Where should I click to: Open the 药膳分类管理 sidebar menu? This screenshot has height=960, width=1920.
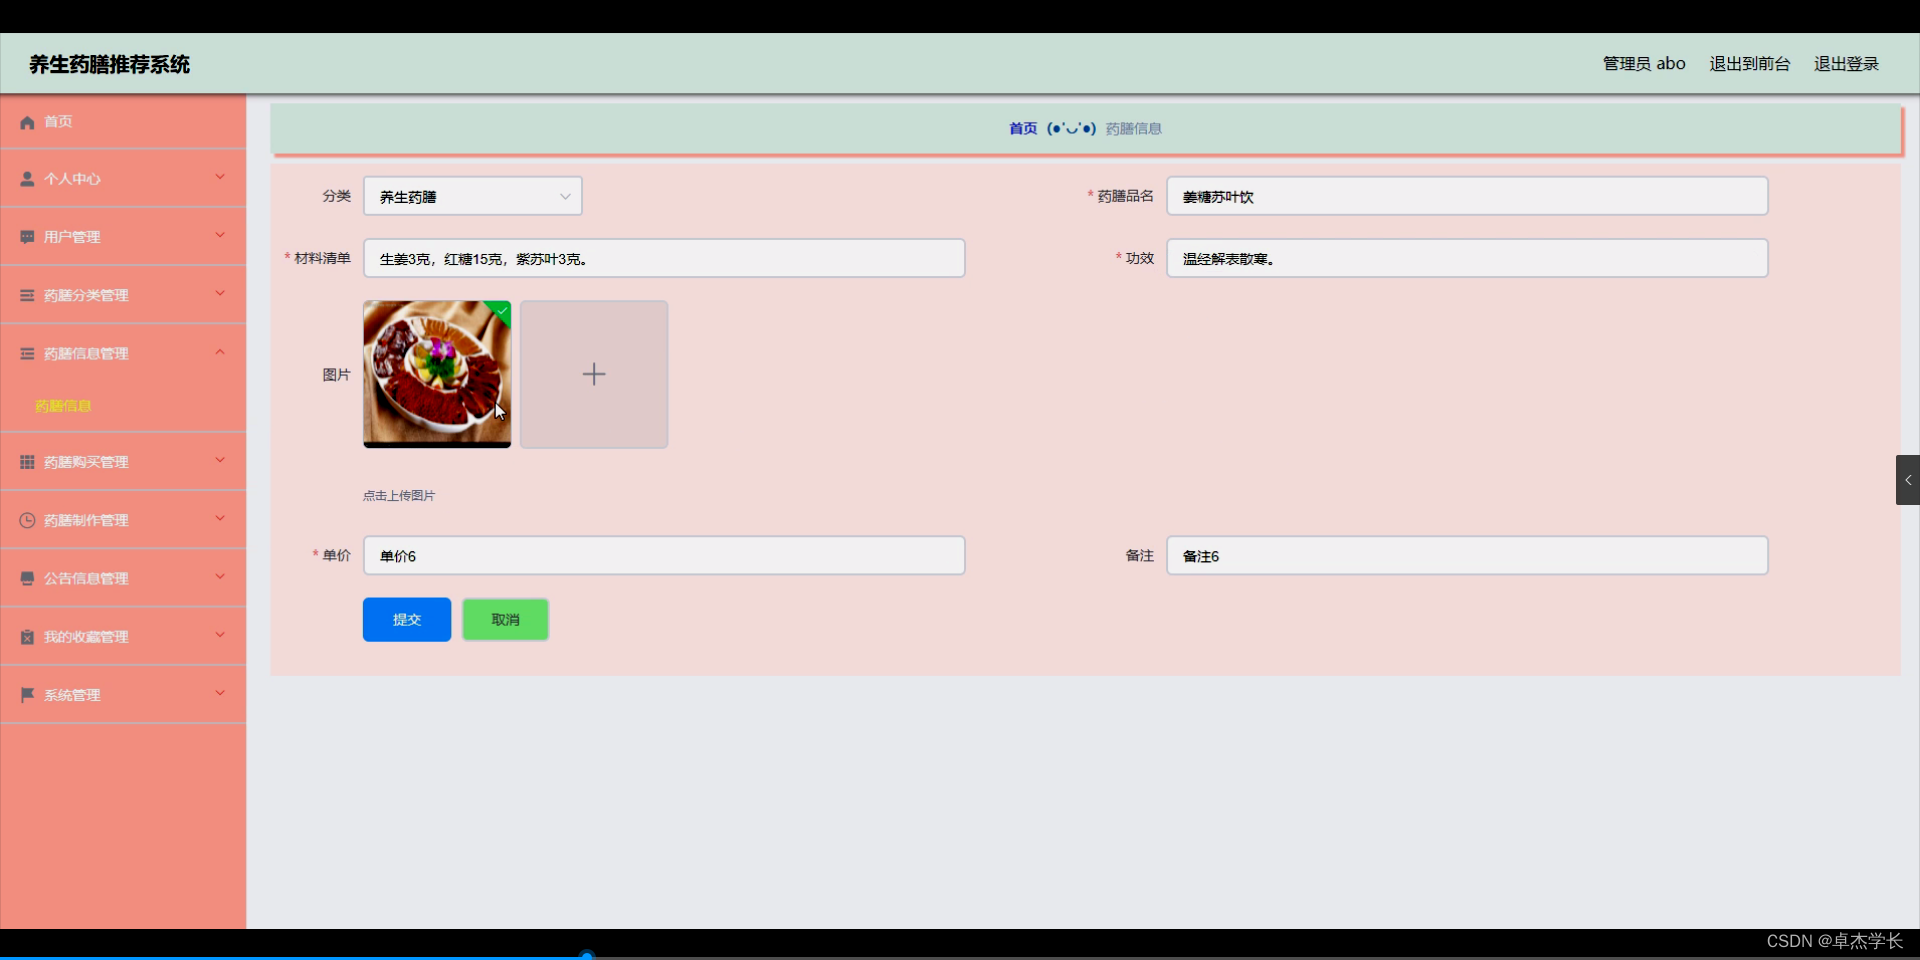123,295
